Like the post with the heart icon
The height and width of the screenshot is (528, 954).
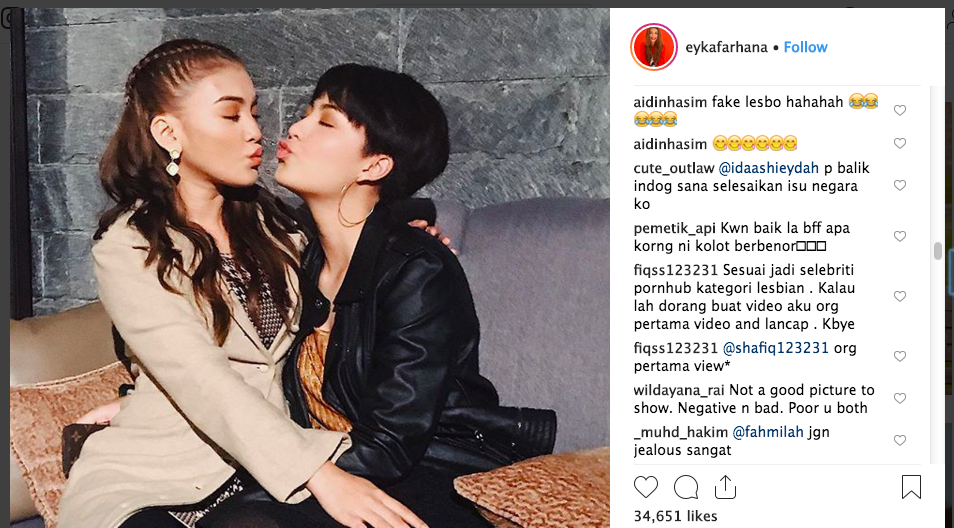tap(646, 487)
